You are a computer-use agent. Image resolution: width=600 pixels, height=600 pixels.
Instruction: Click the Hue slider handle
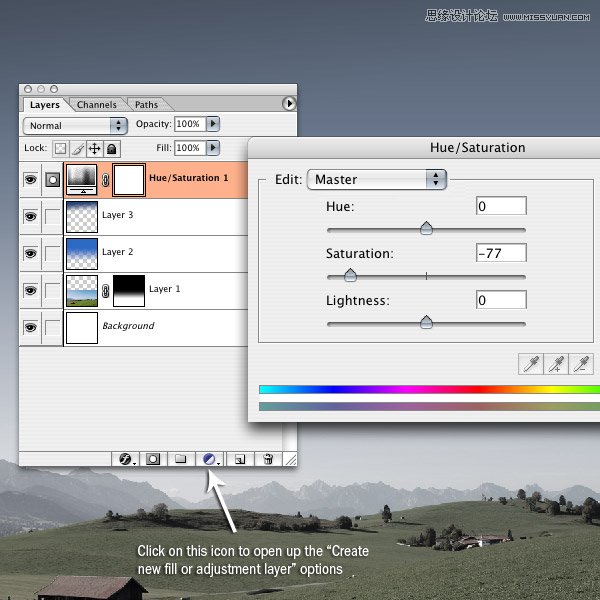(426, 228)
